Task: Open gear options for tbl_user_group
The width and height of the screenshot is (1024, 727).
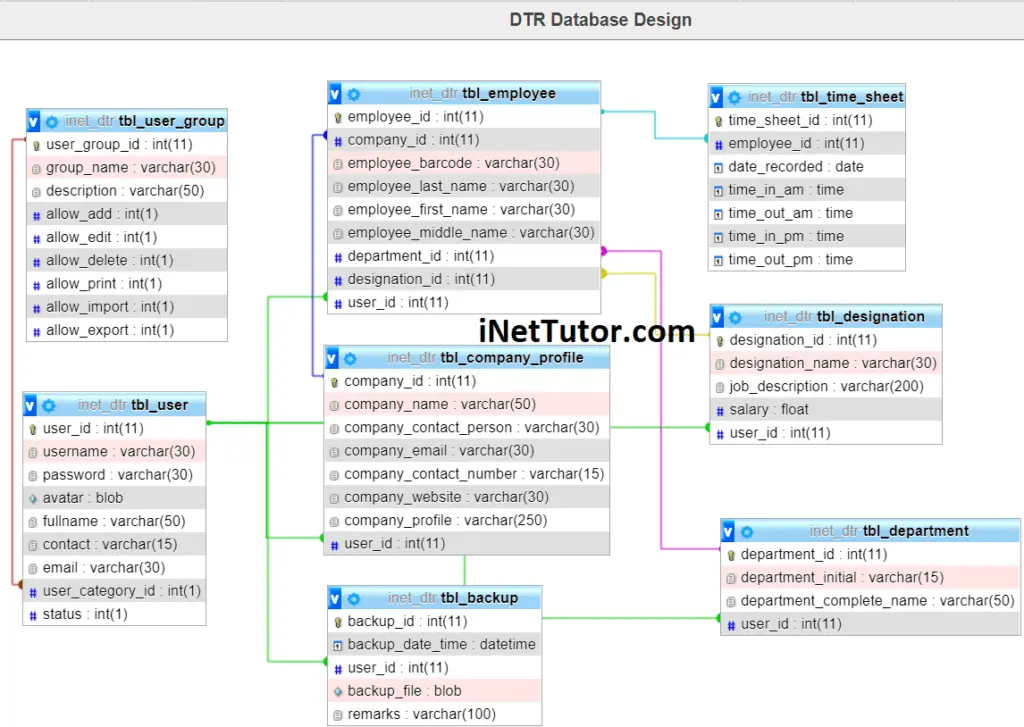Action: coord(52,121)
